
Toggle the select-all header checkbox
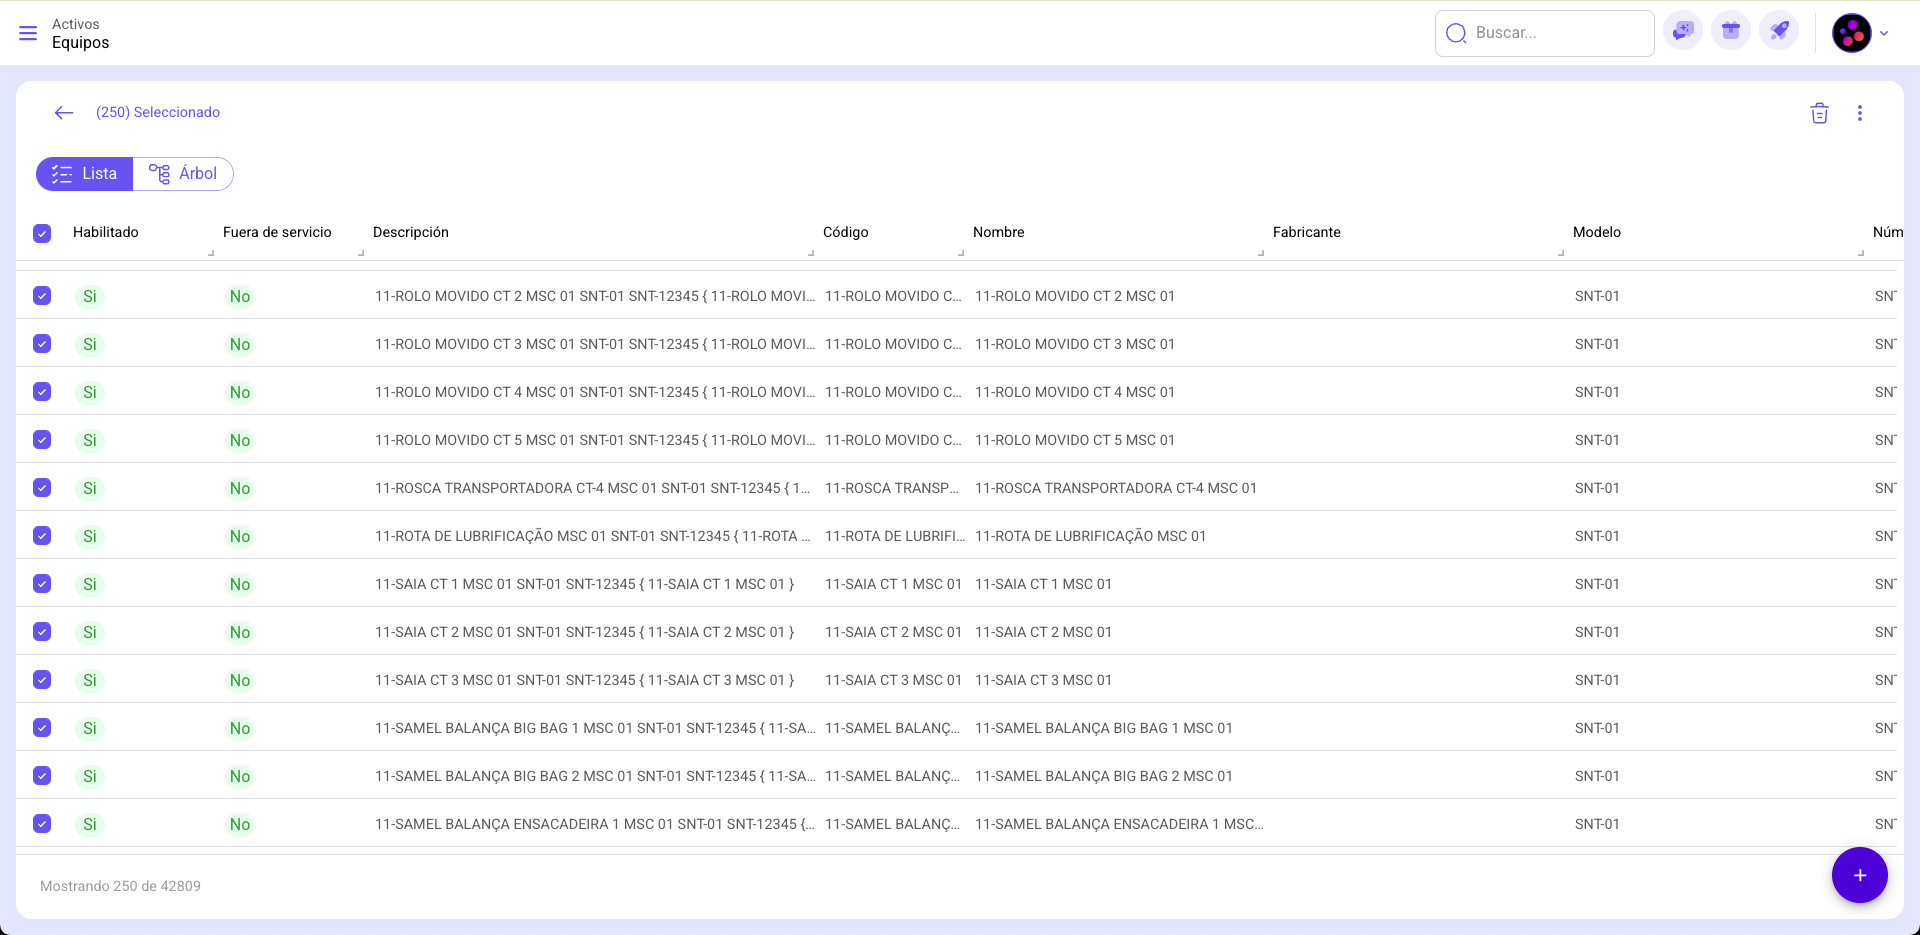pyautogui.click(x=42, y=233)
